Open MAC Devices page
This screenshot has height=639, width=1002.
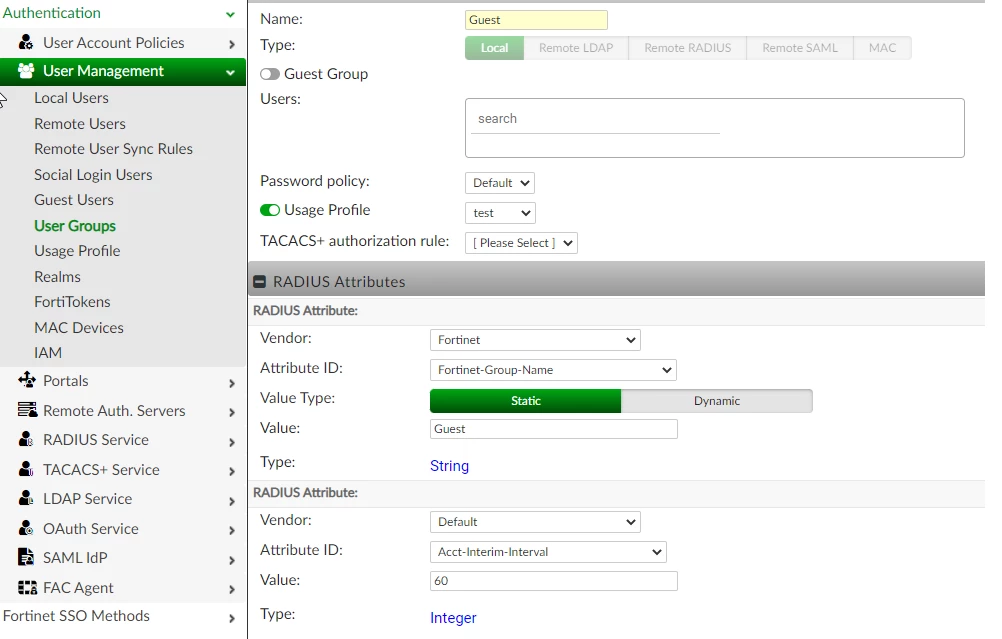(79, 328)
